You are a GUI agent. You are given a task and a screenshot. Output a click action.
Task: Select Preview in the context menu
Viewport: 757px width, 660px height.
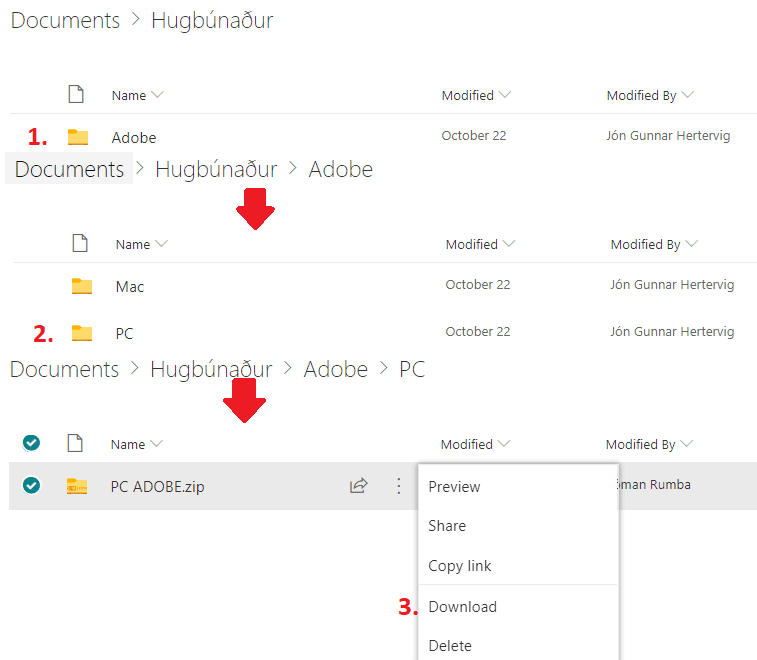coord(454,487)
